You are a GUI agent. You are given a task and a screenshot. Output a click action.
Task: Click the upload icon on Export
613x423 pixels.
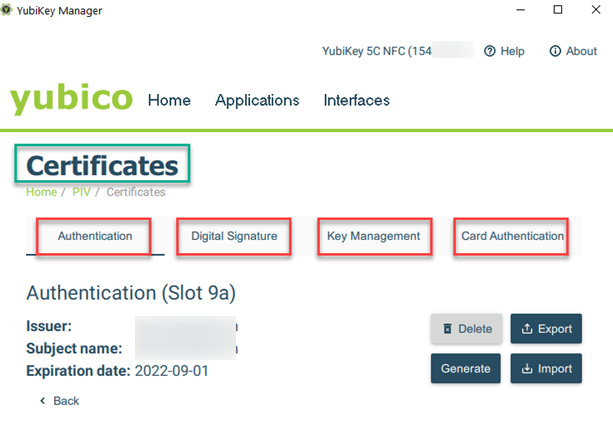pyautogui.click(x=527, y=329)
